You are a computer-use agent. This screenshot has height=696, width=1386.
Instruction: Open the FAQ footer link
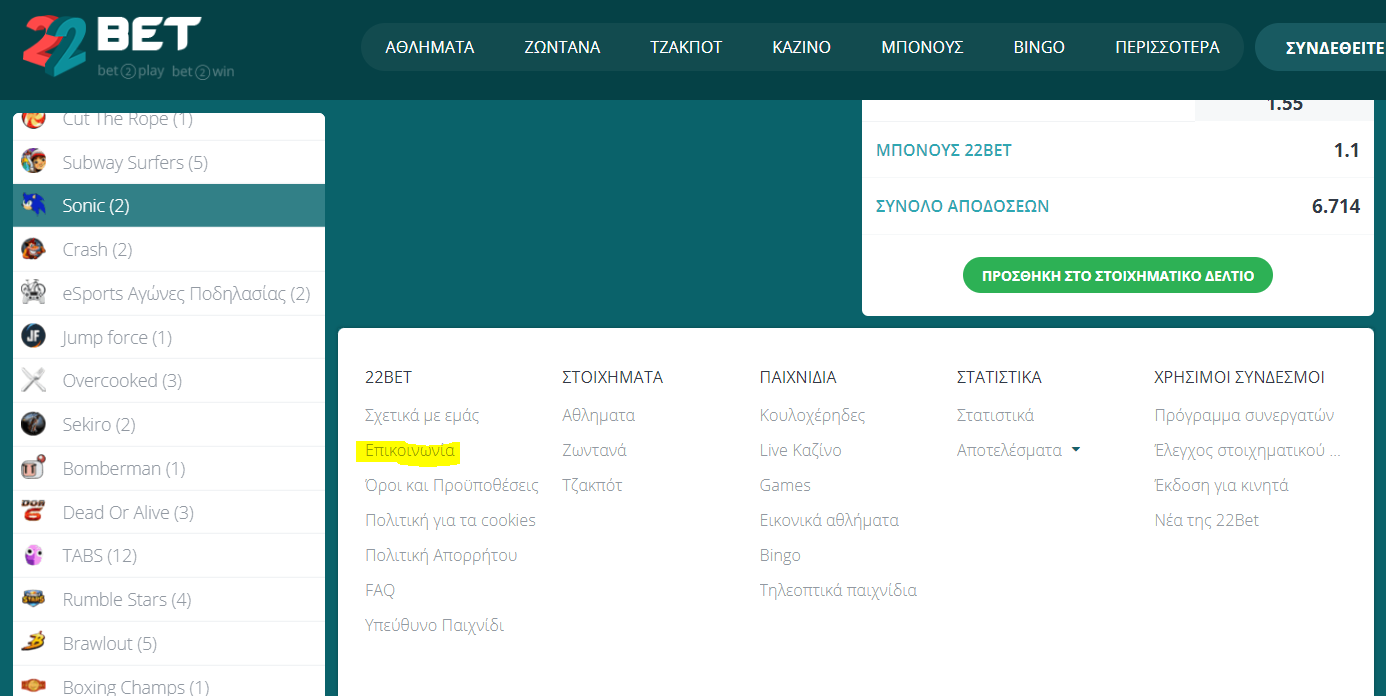pyautogui.click(x=380, y=590)
